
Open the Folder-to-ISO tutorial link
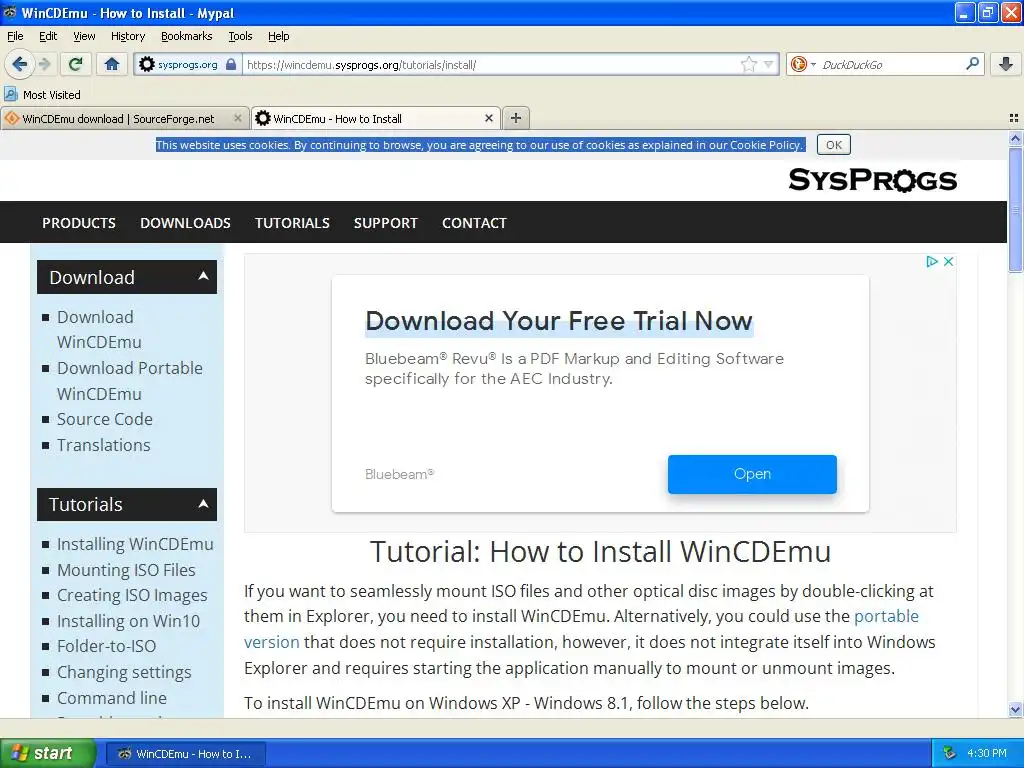click(x=106, y=647)
